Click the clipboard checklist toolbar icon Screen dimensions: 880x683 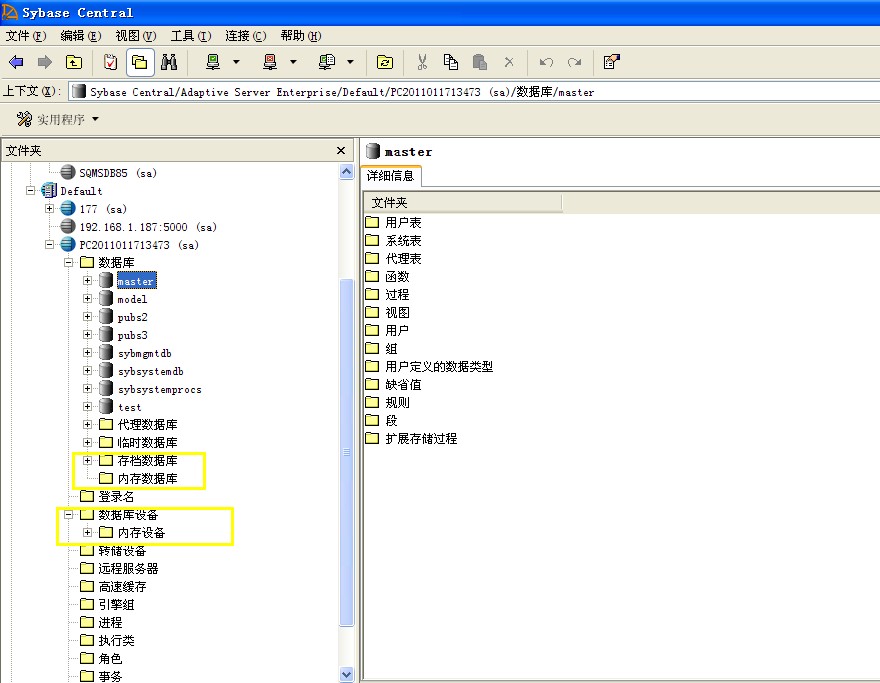(111, 62)
